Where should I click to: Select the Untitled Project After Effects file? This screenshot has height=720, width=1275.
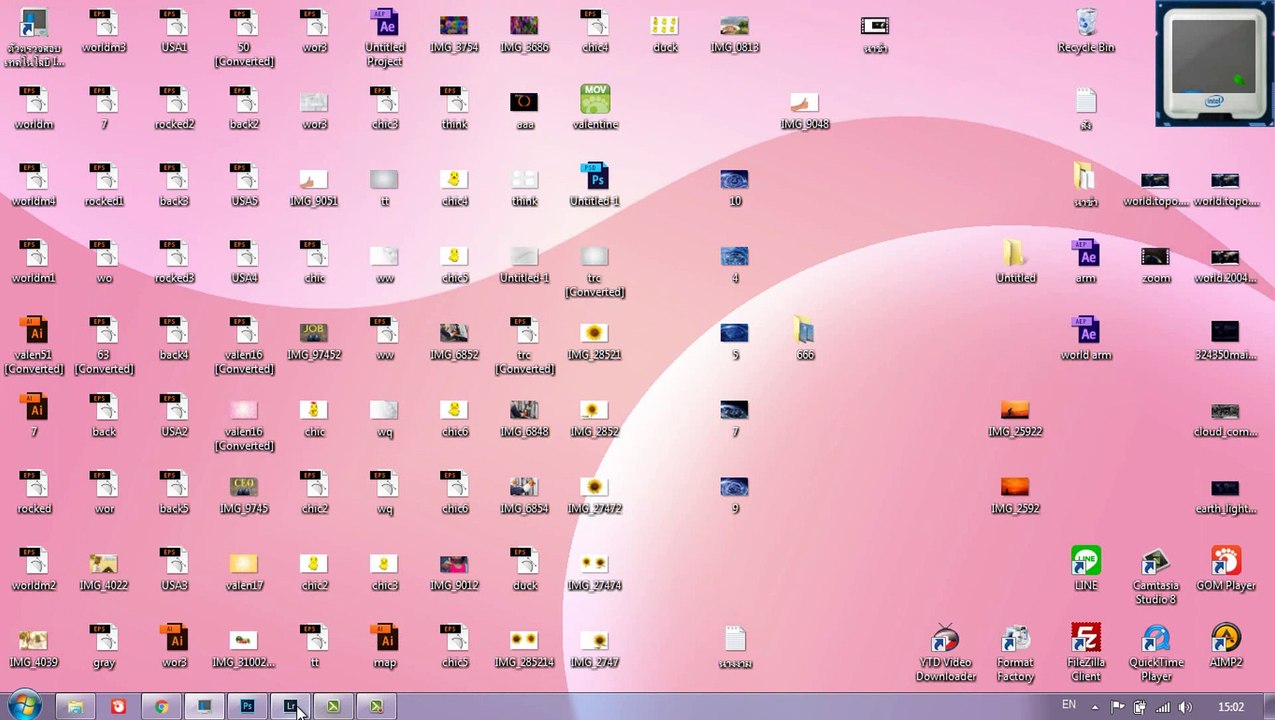click(385, 38)
